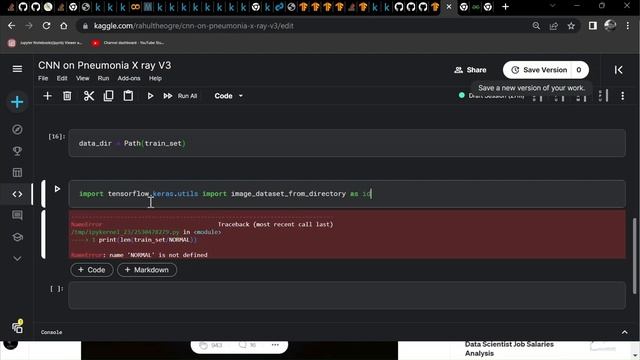Click Share button
The height and width of the screenshot is (360, 640).
pyautogui.click(x=470, y=70)
